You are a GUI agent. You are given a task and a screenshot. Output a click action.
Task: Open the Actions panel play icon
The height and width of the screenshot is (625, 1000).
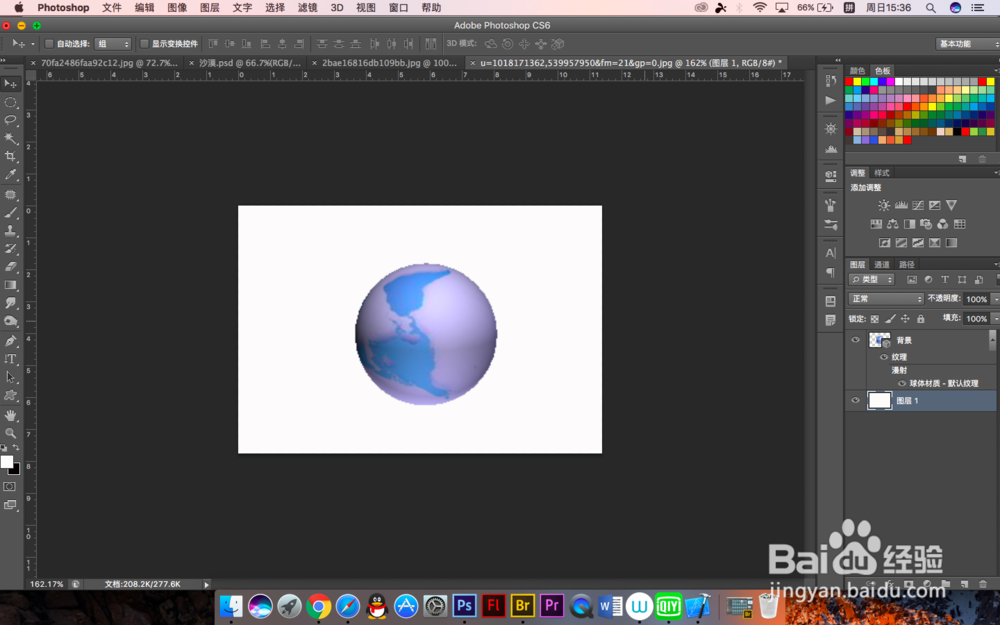pyautogui.click(x=830, y=100)
